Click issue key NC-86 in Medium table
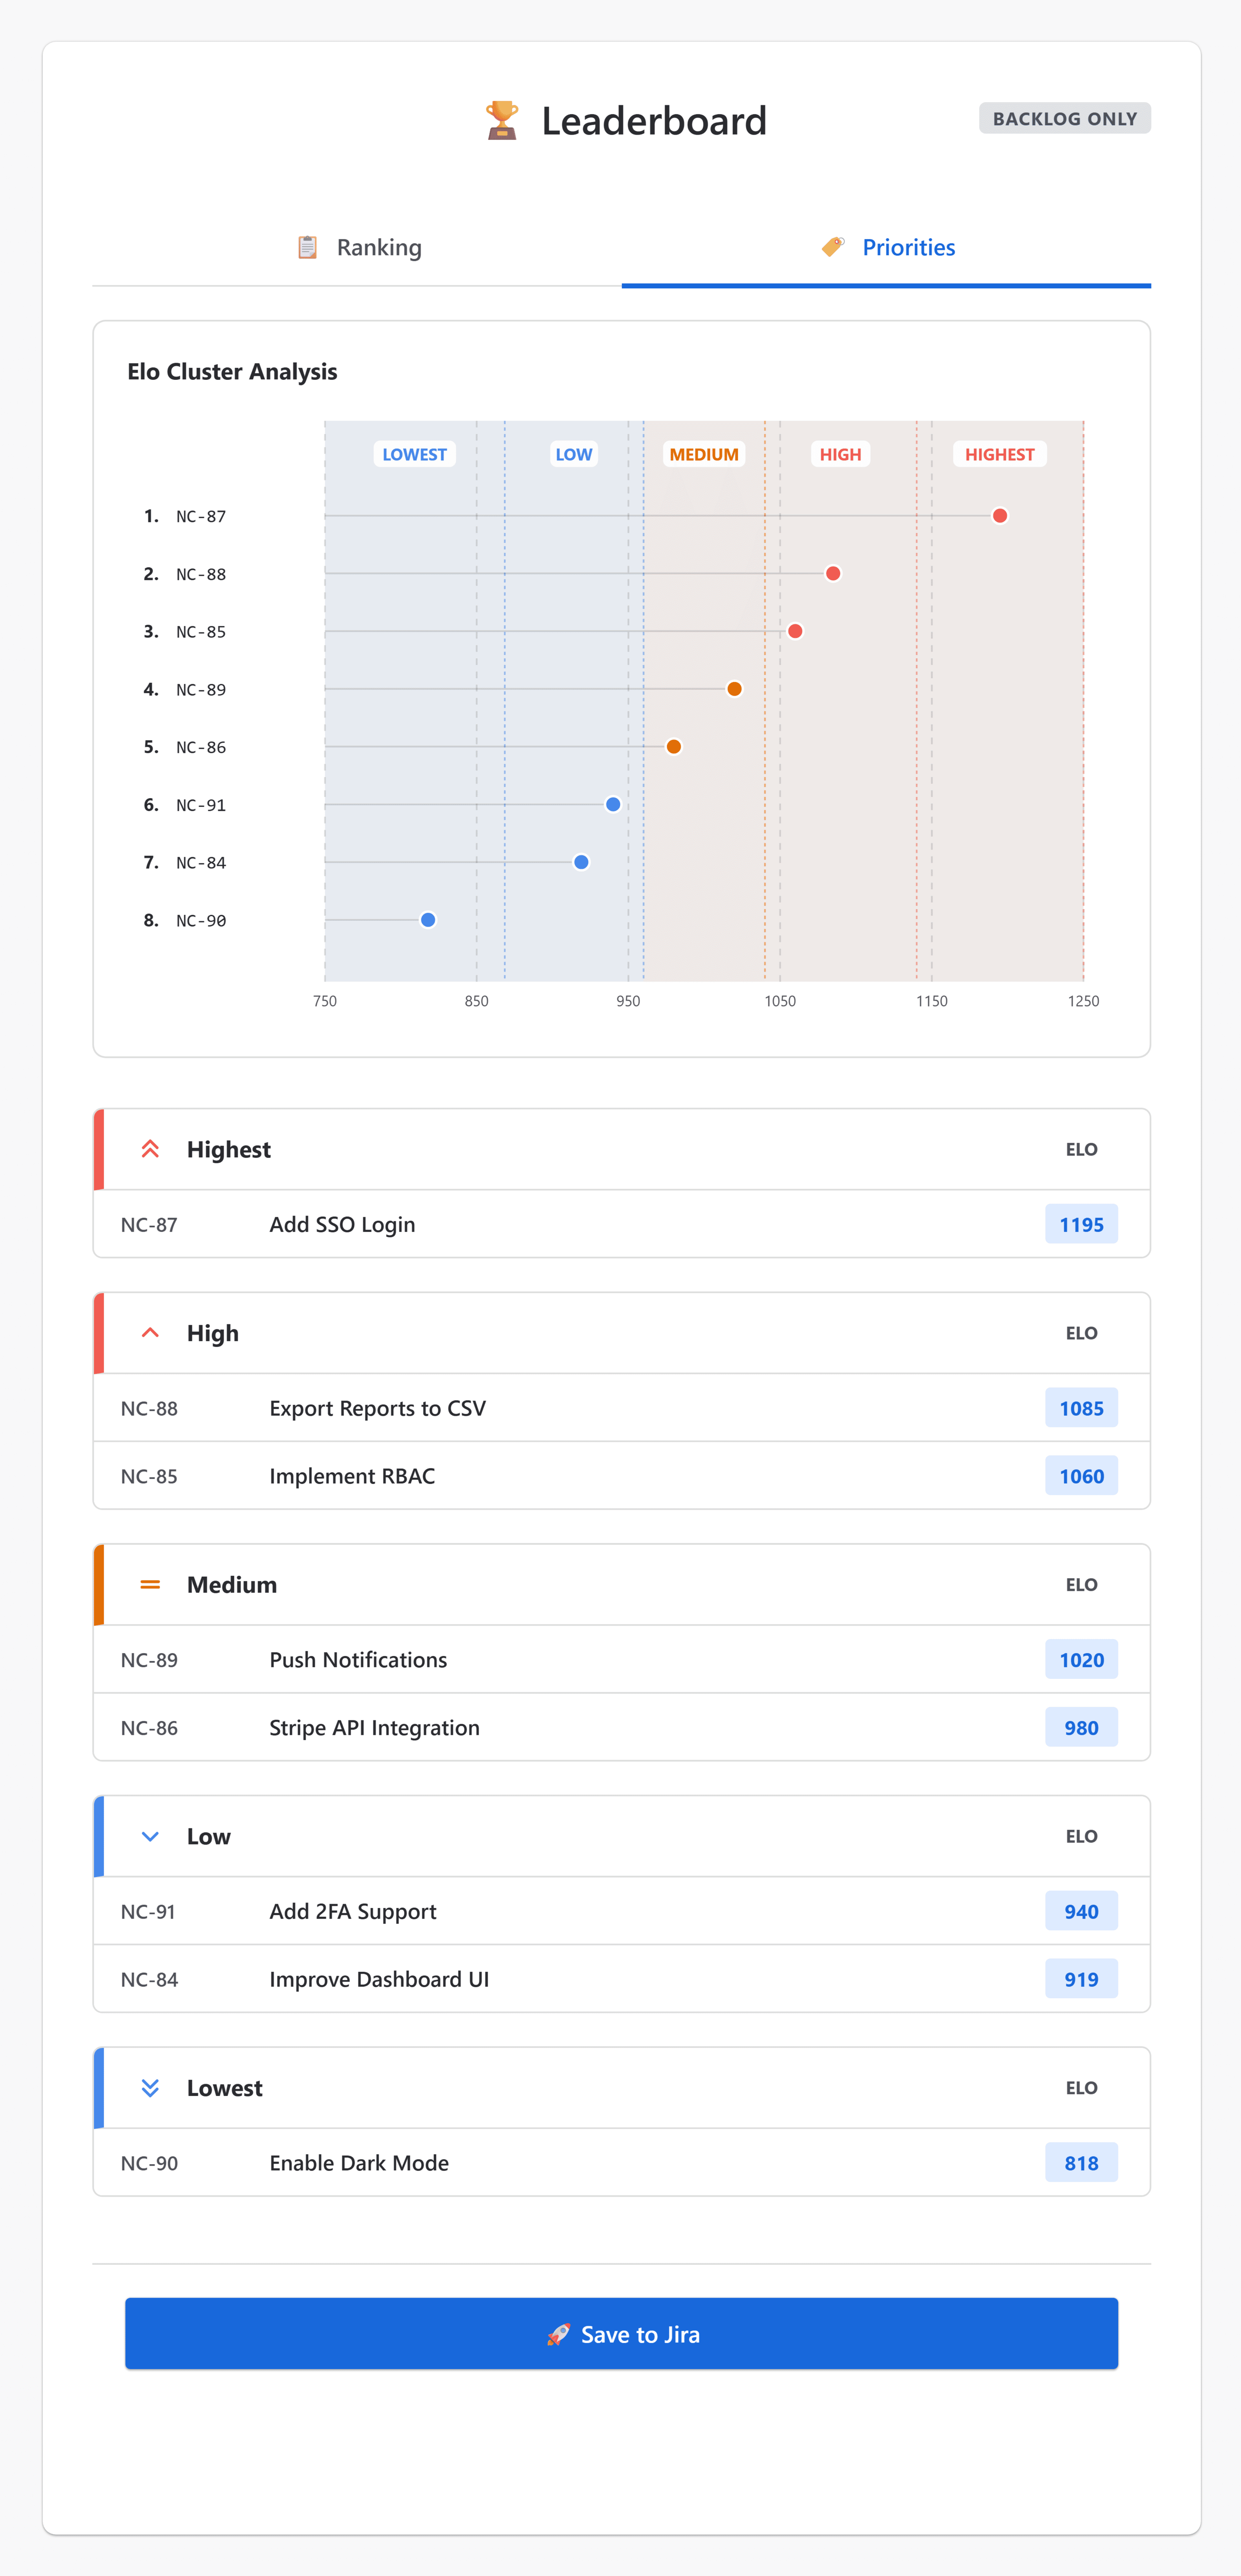The height and width of the screenshot is (2576, 1241). tap(149, 1728)
